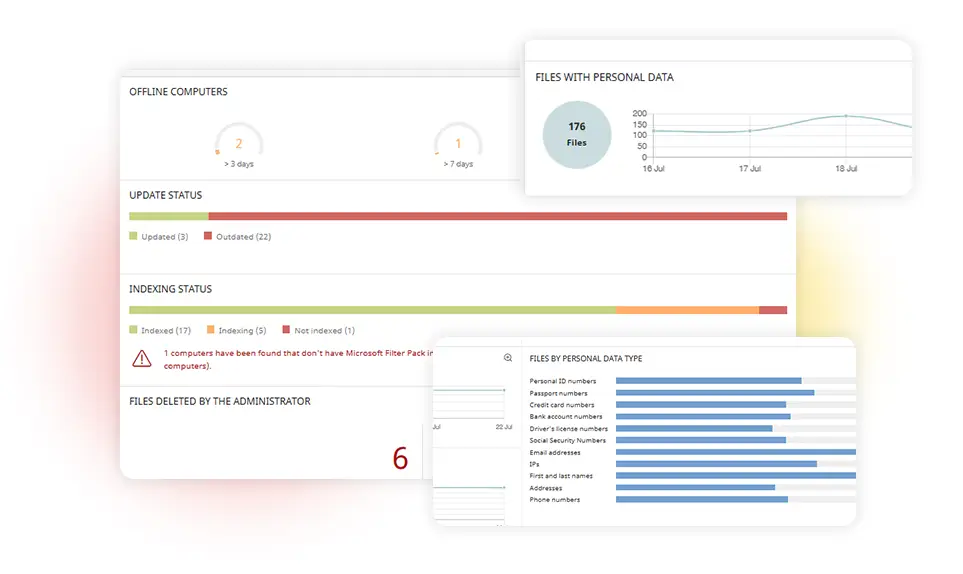
Task: Click the zoom magnifier icon in chart panel
Action: click(x=508, y=358)
